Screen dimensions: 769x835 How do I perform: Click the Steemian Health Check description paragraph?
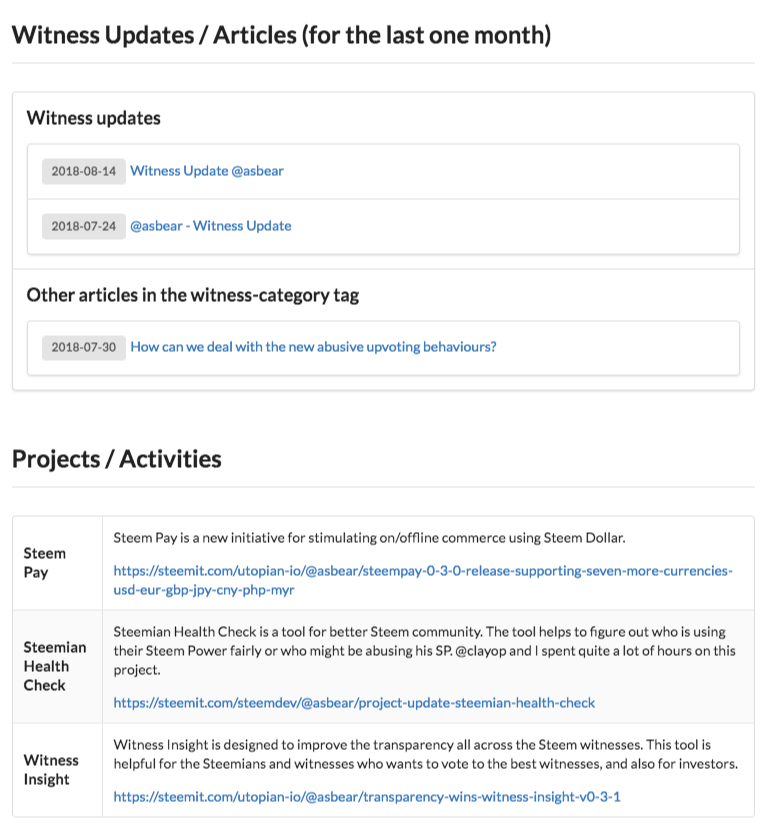[424, 651]
